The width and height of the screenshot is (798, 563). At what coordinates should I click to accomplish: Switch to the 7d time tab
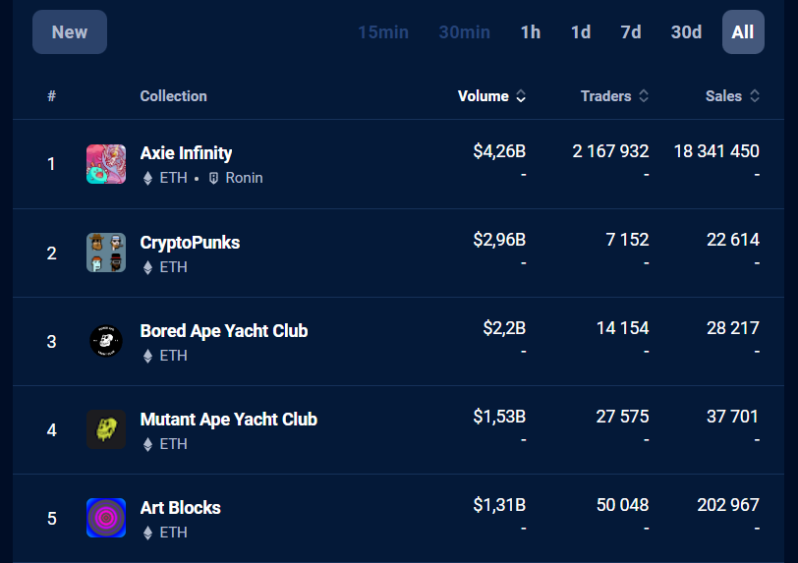(x=631, y=32)
